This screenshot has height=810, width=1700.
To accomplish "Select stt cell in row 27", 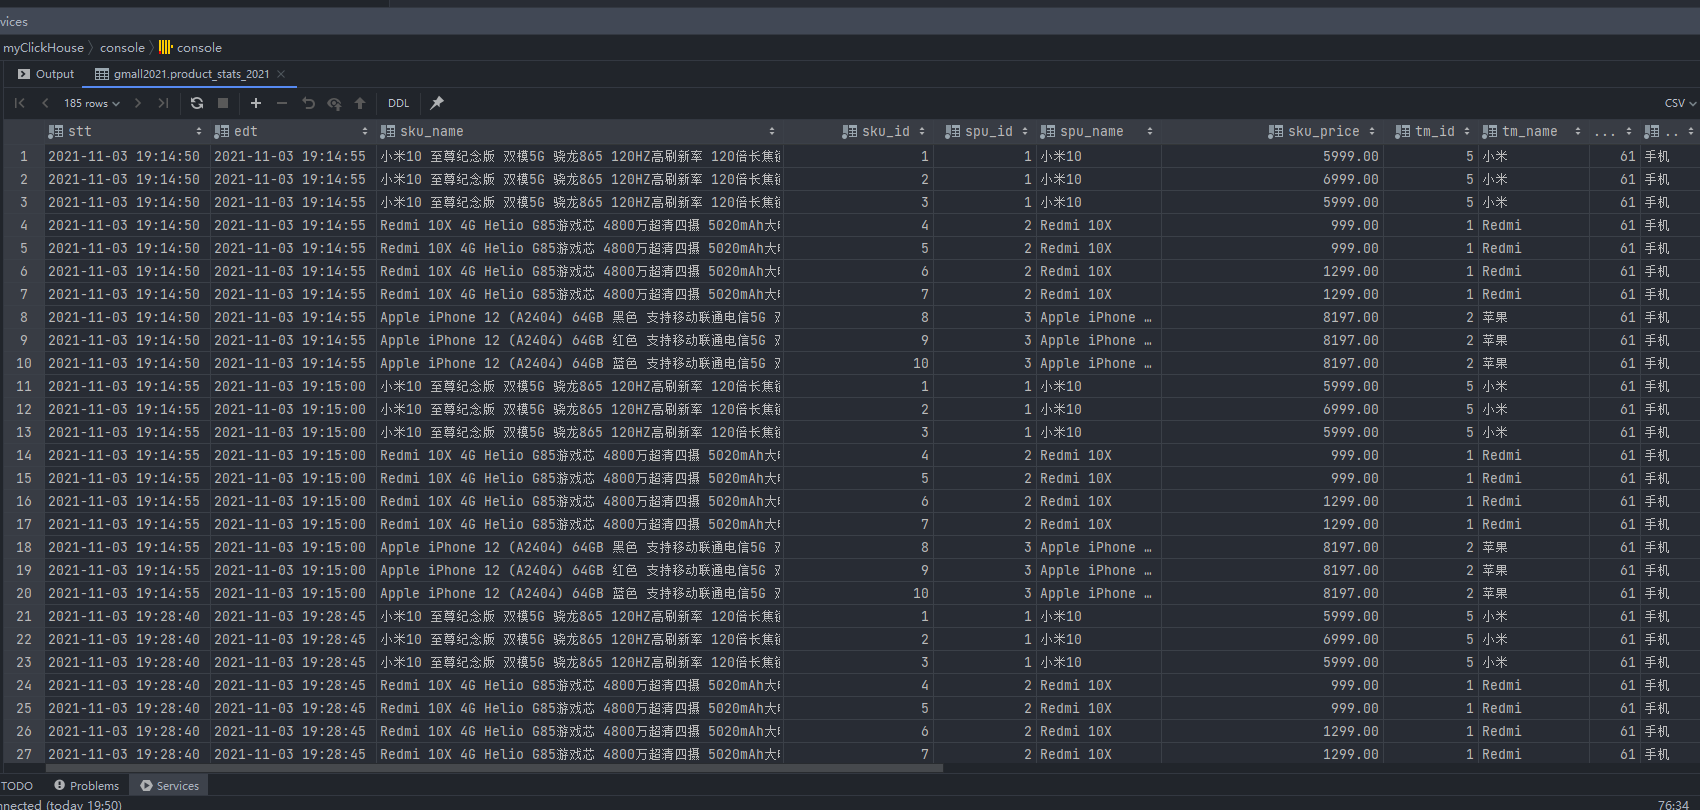I will [x=126, y=754].
